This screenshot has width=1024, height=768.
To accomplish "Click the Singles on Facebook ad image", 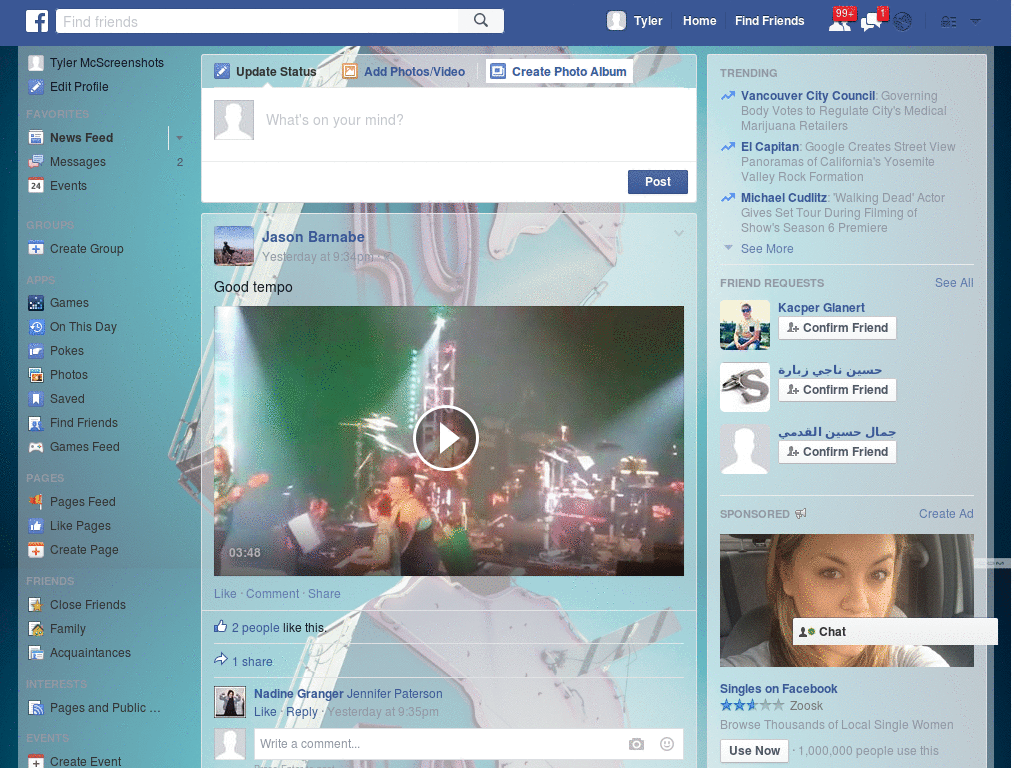I will pos(846,601).
